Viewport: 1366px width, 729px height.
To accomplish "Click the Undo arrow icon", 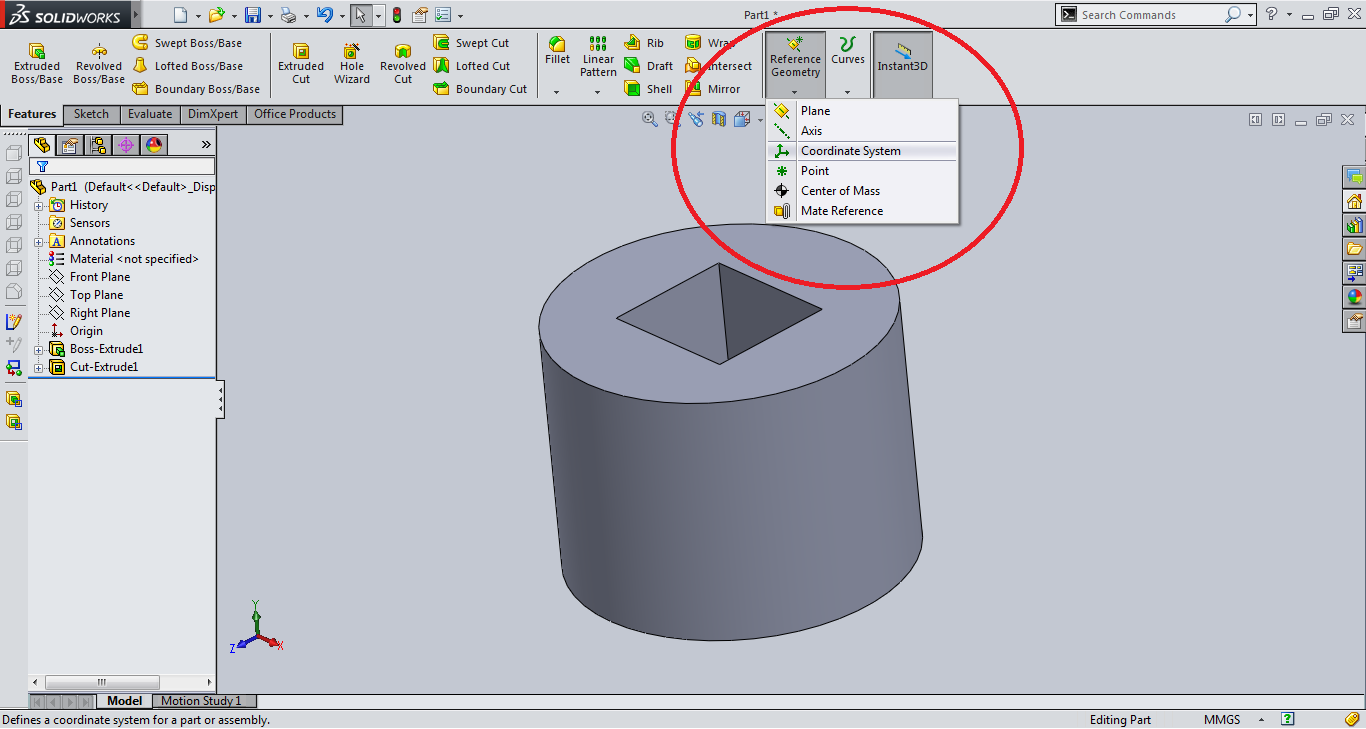I will pos(324,15).
